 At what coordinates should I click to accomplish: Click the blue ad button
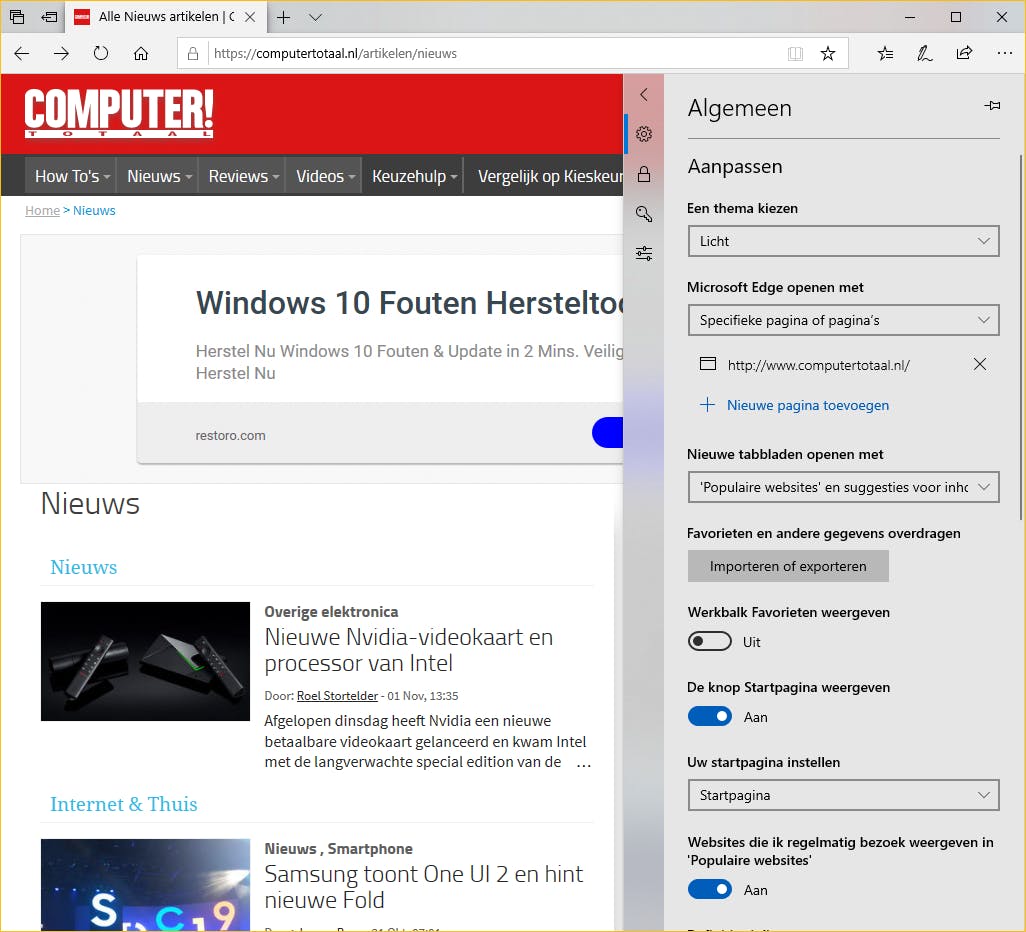click(608, 433)
